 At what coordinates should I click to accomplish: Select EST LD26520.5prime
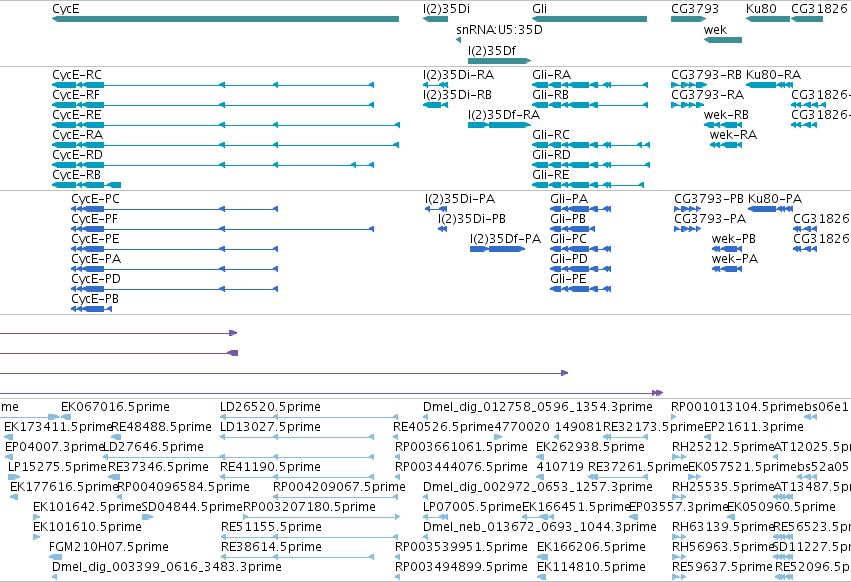(x=309, y=417)
